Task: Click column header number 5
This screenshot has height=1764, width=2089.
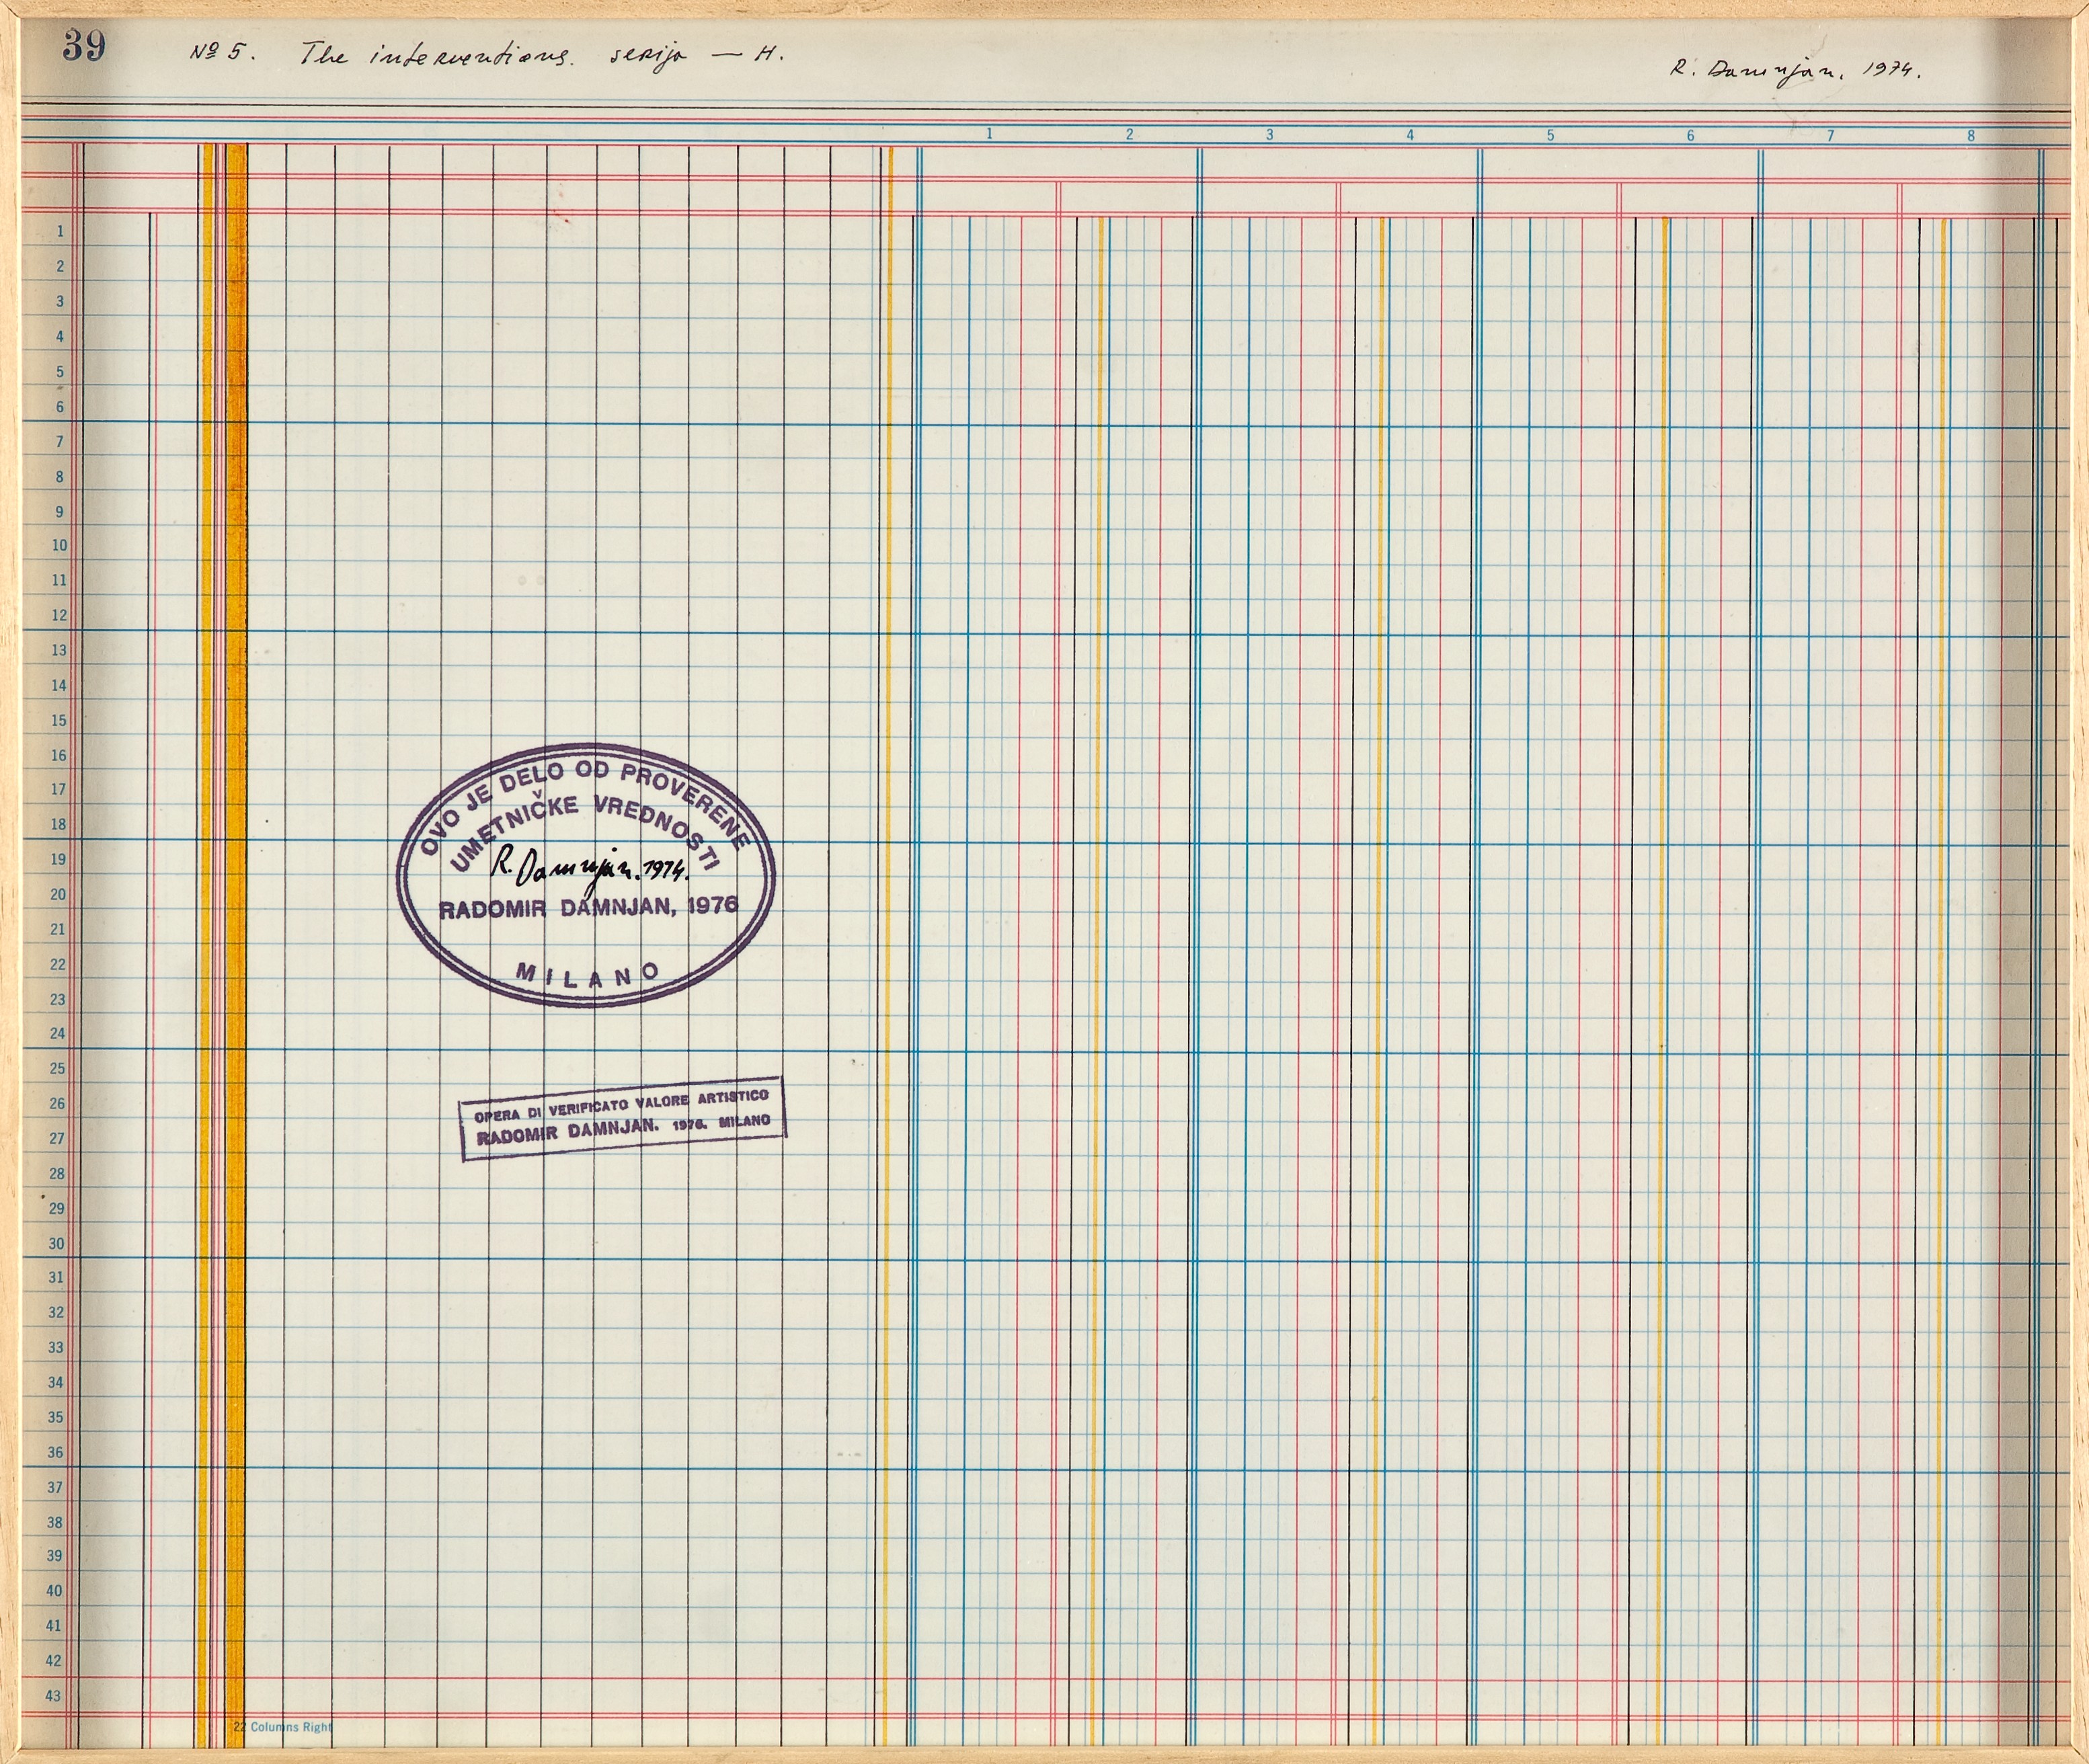Action: pyautogui.click(x=1551, y=135)
